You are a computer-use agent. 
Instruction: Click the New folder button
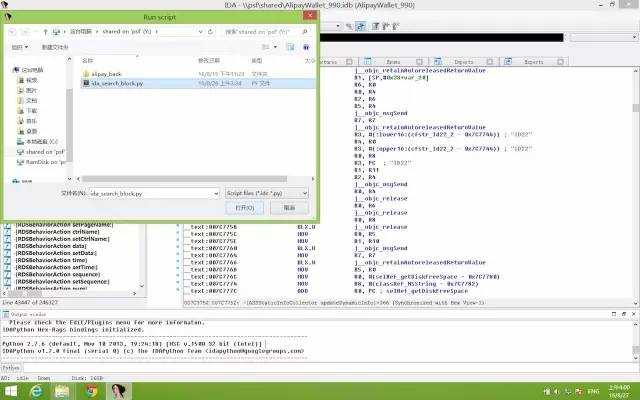point(55,47)
